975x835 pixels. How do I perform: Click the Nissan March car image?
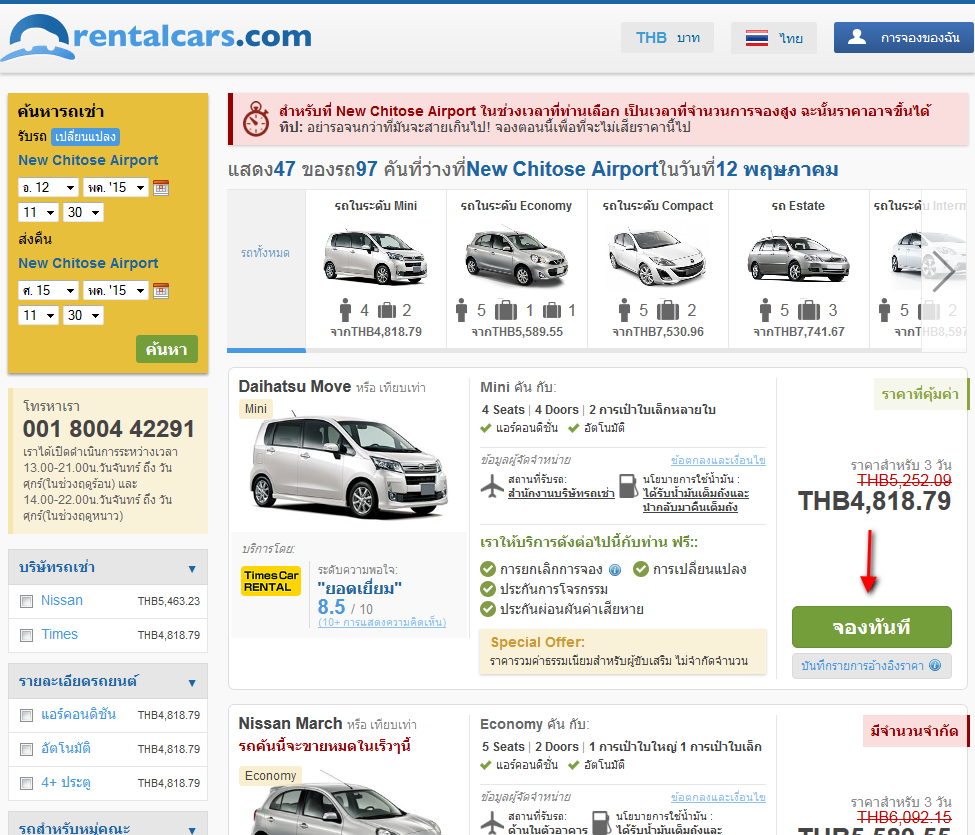coord(348,803)
